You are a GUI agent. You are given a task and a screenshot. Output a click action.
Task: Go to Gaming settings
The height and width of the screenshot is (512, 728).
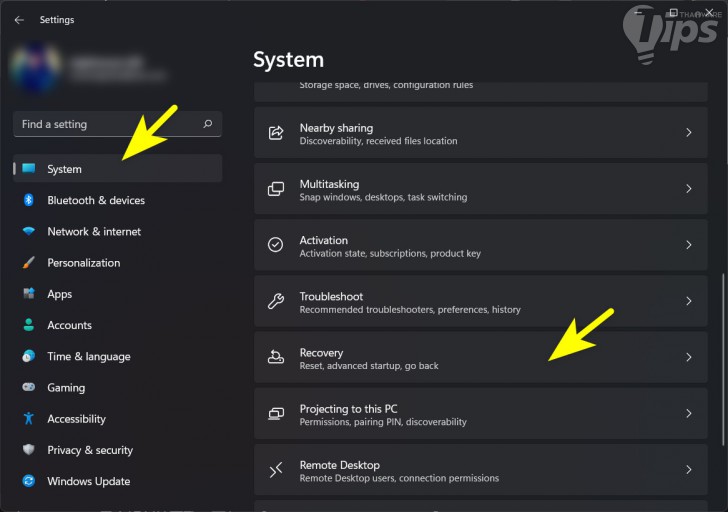(x=66, y=388)
